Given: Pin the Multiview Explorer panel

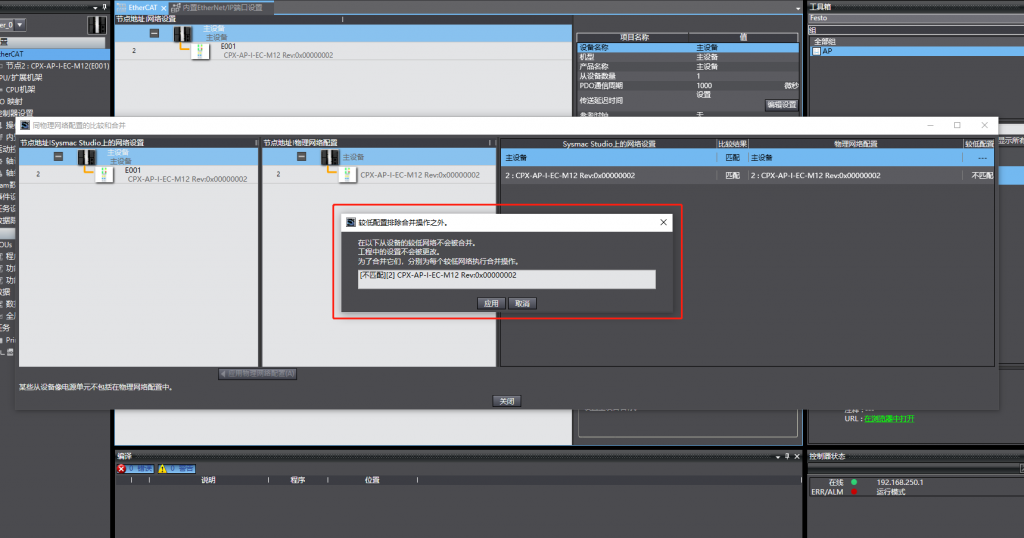Looking at the screenshot, I should 104,7.
